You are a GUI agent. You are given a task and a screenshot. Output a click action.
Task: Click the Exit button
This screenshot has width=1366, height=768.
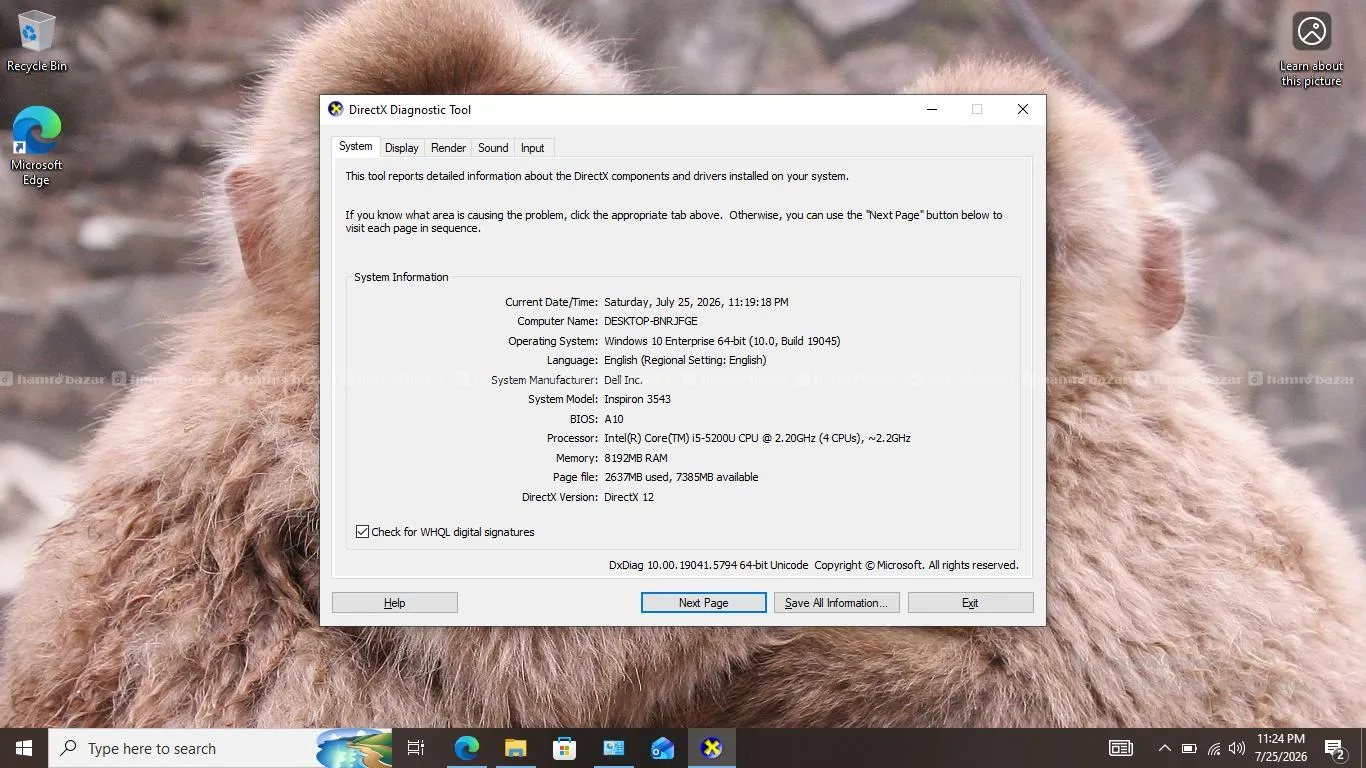point(970,603)
